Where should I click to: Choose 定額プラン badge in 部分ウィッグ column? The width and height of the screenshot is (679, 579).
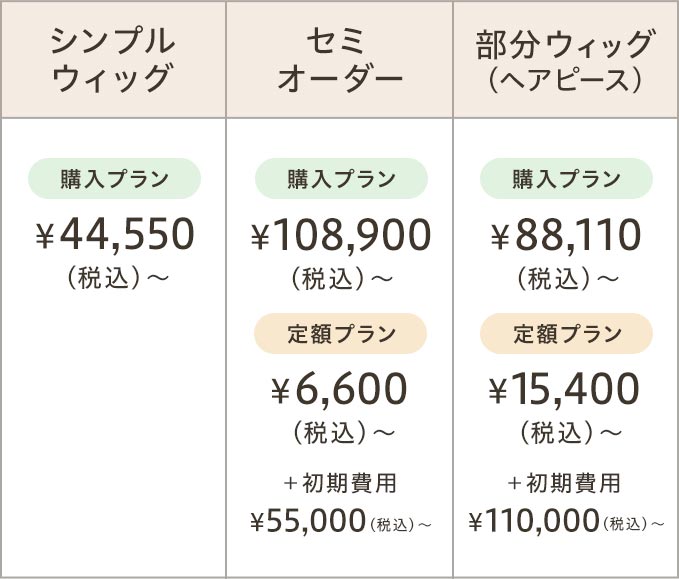click(566, 334)
